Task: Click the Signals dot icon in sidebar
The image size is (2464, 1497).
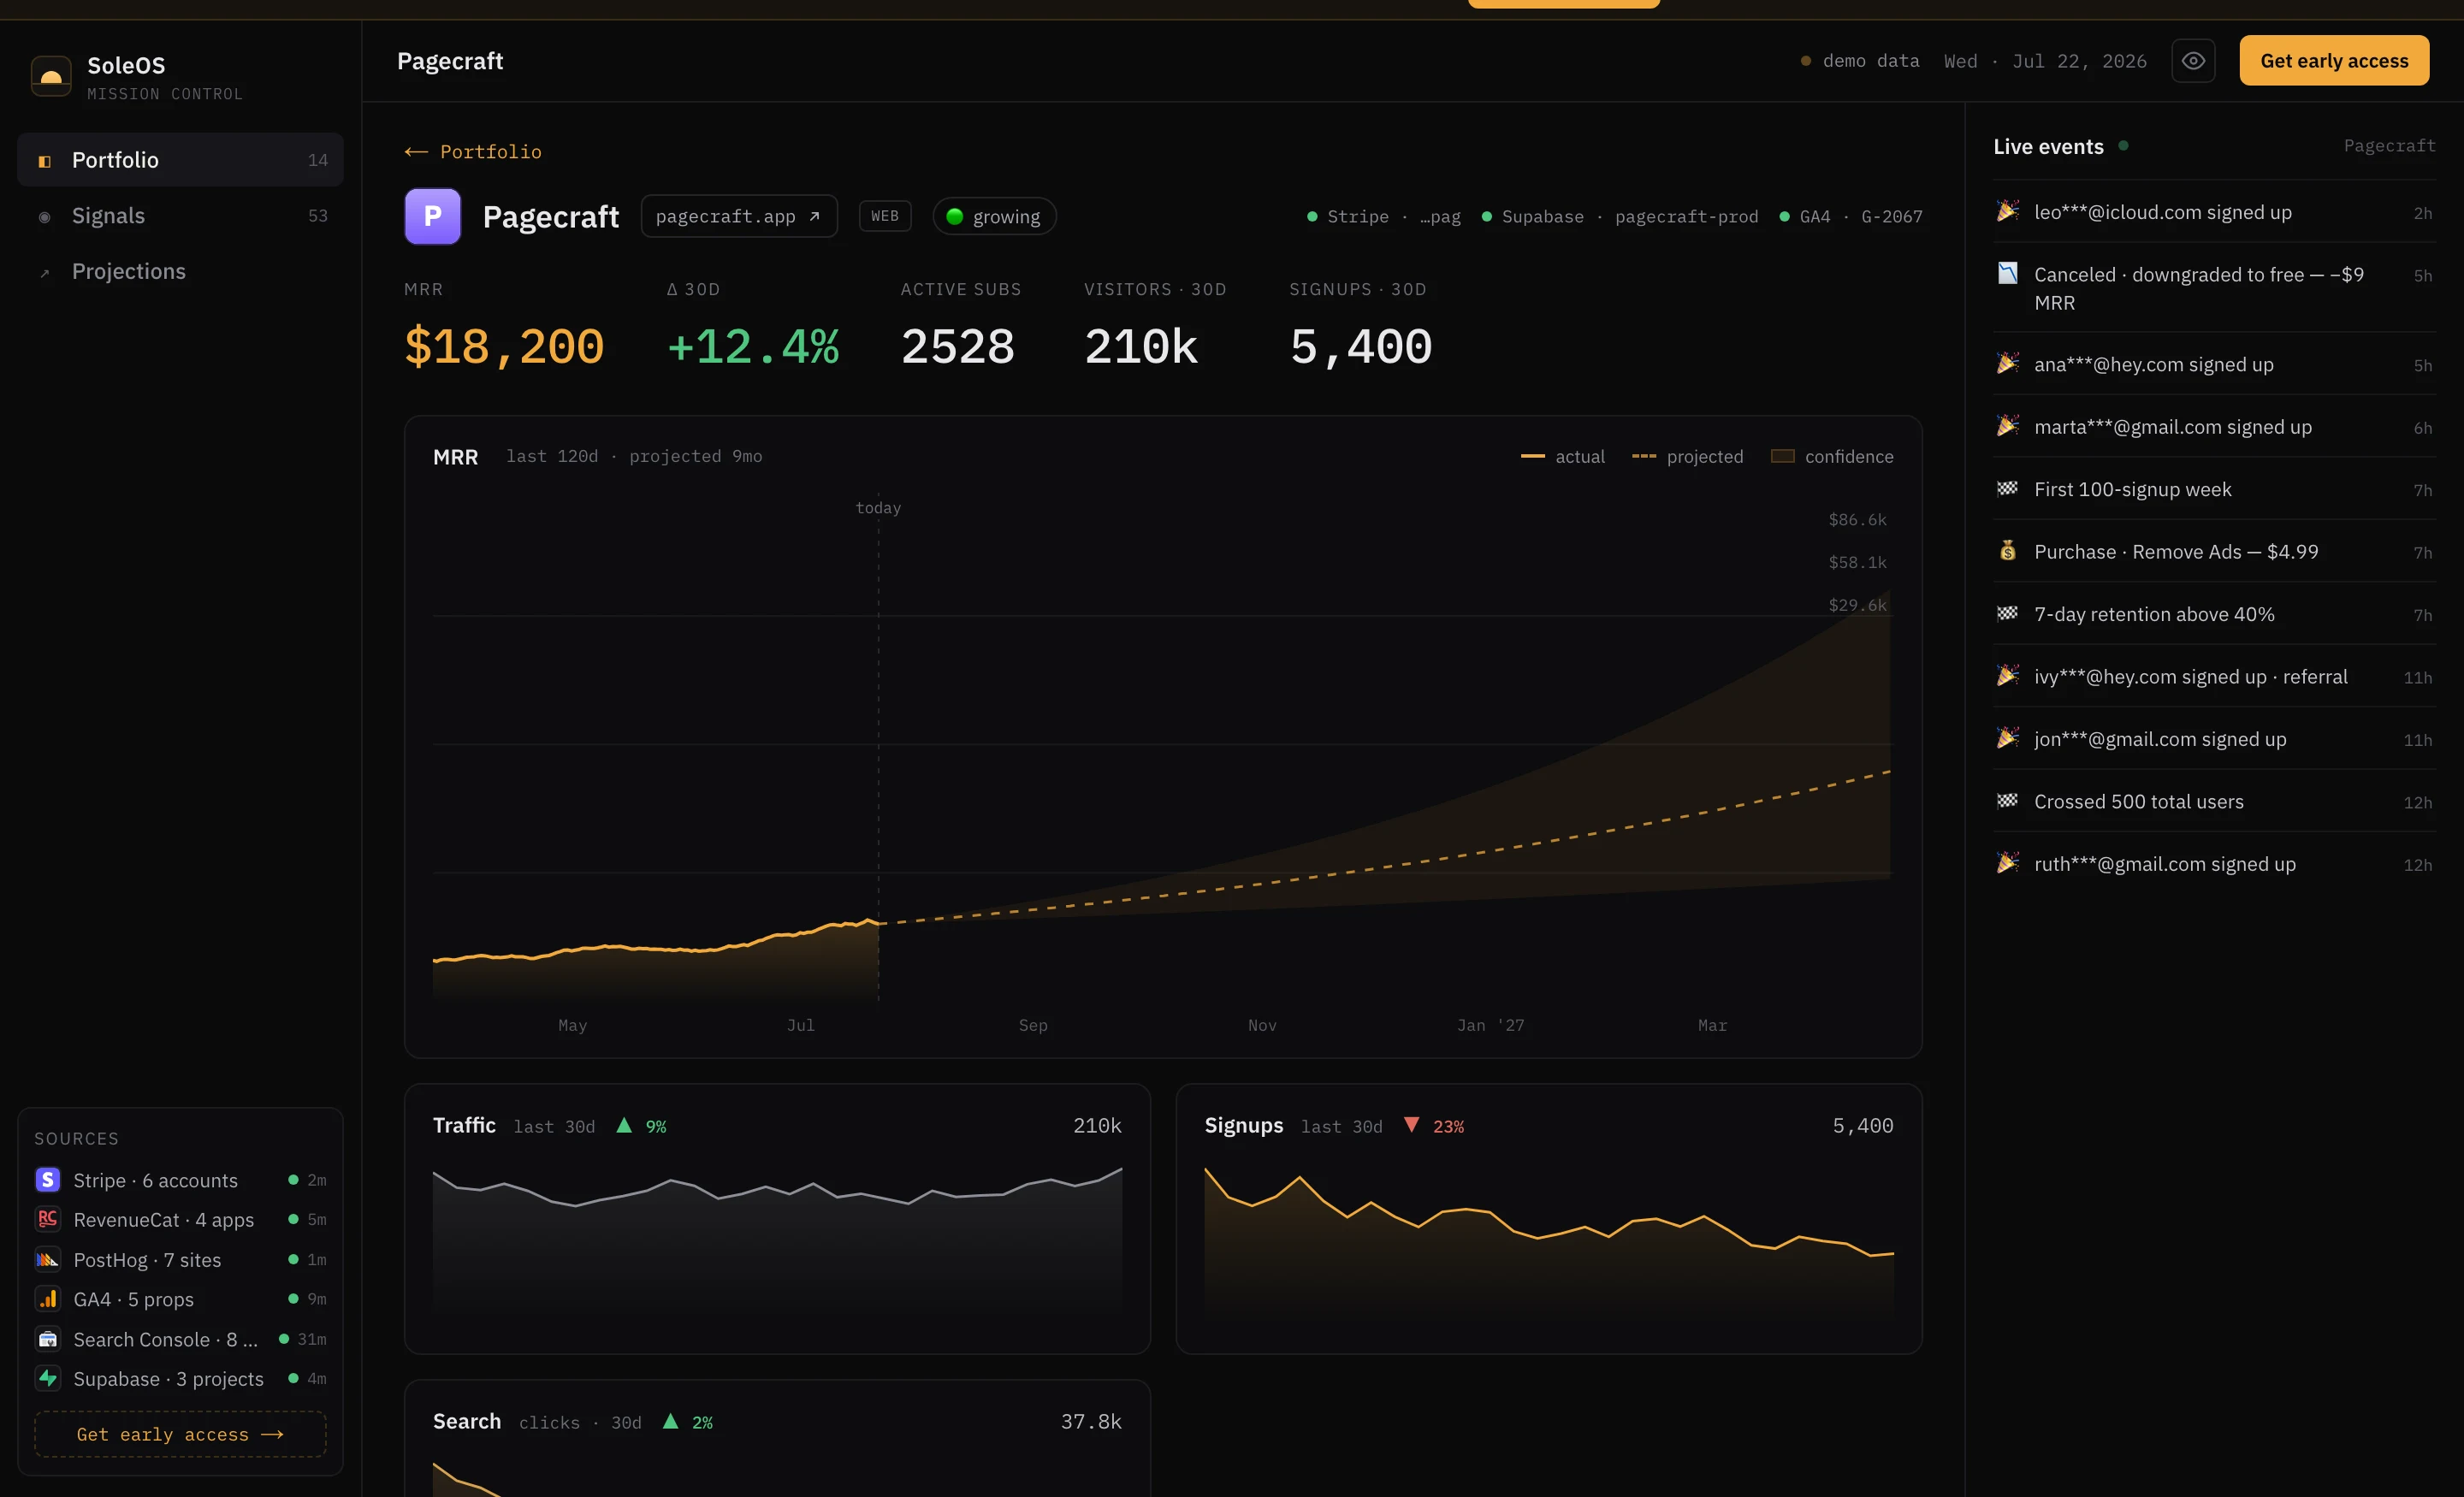Action: click(45, 217)
